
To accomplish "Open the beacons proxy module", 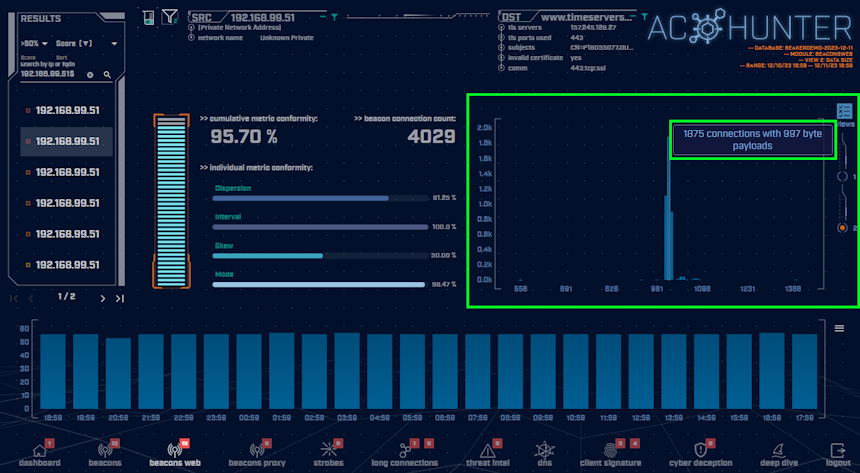I will 257,455.
